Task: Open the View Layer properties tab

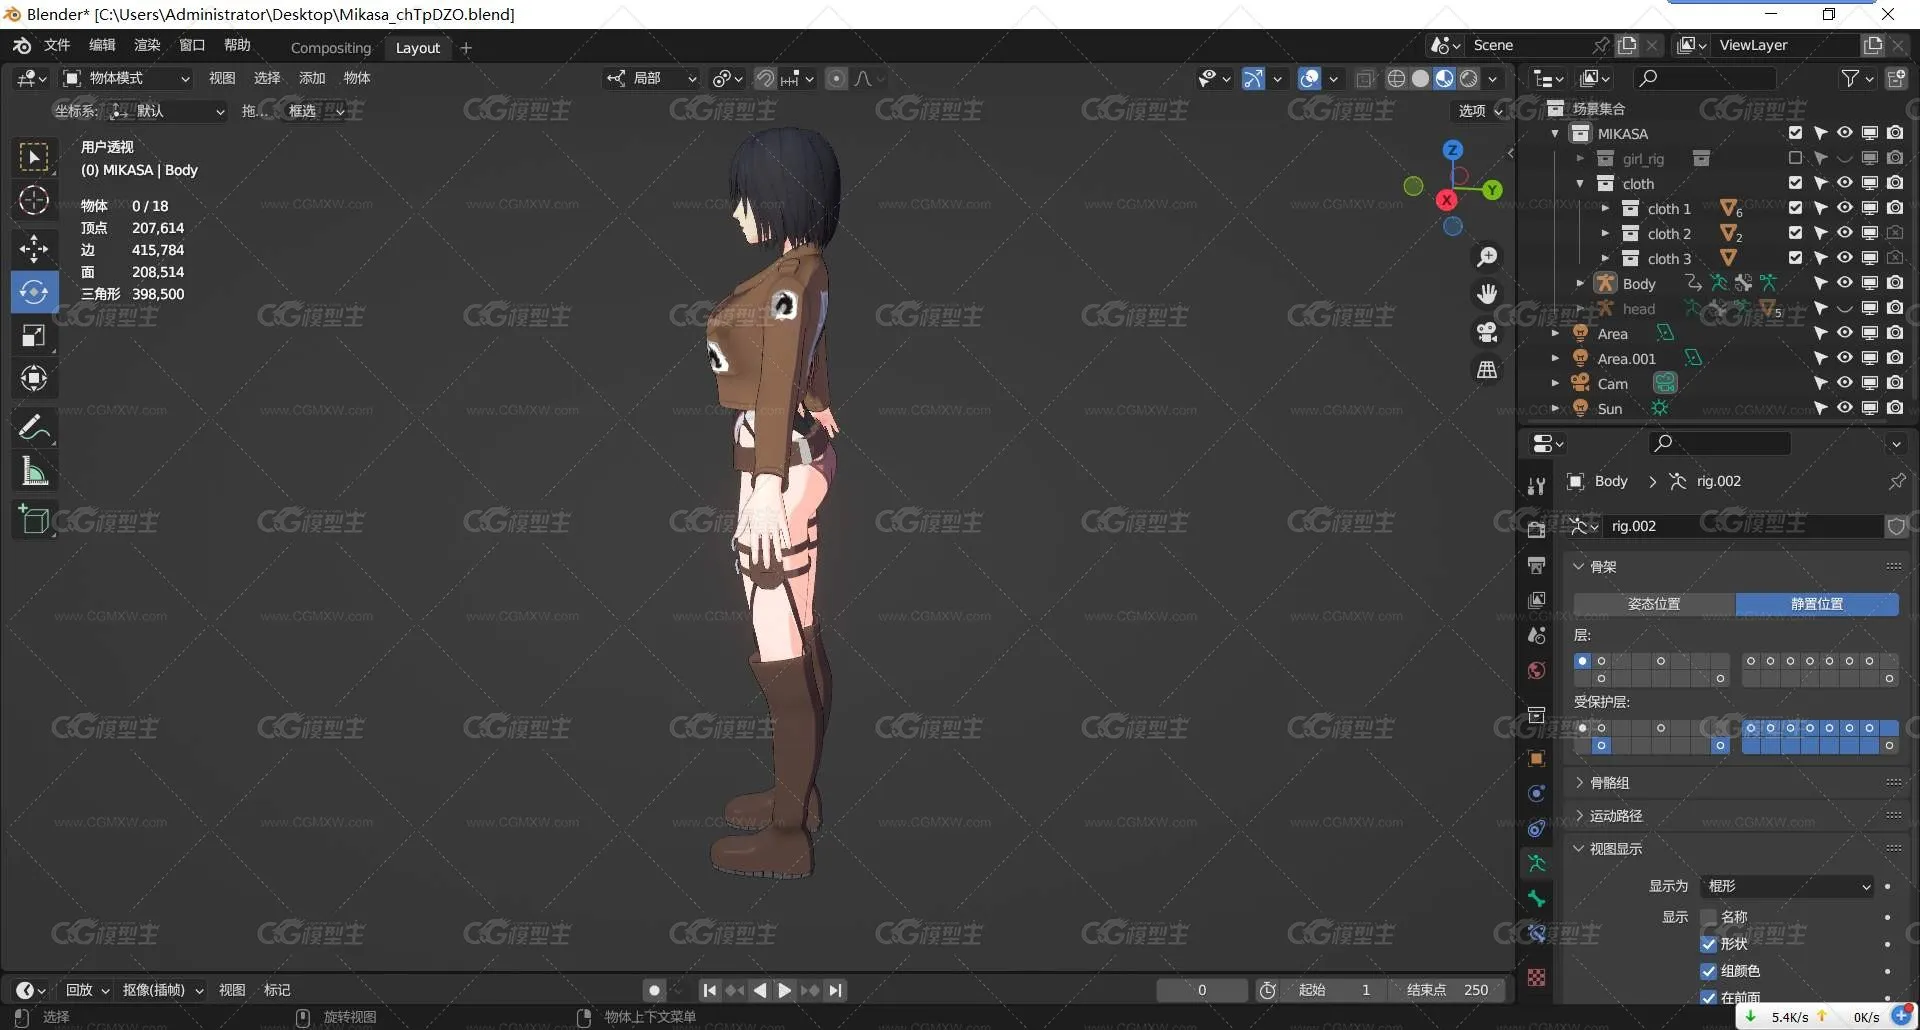Action: point(1537,600)
